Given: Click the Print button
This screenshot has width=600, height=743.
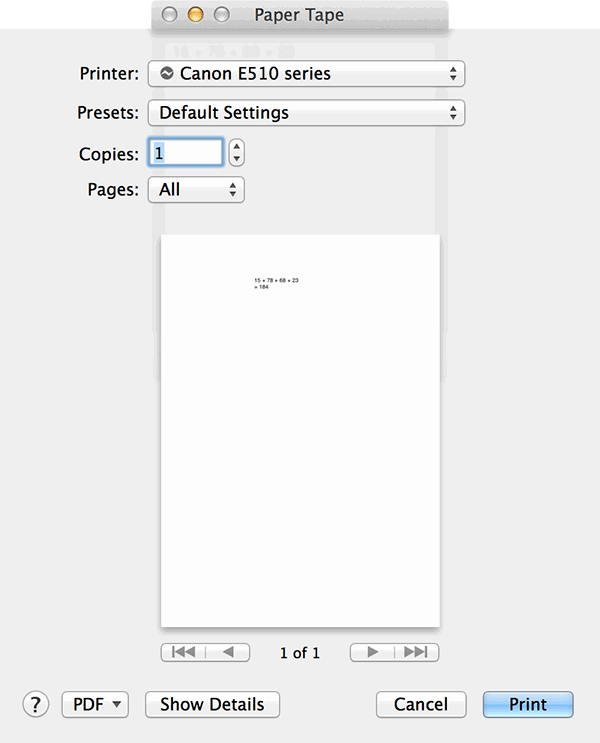Looking at the screenshot, I should pyautogui.click(x=528, y=704).
